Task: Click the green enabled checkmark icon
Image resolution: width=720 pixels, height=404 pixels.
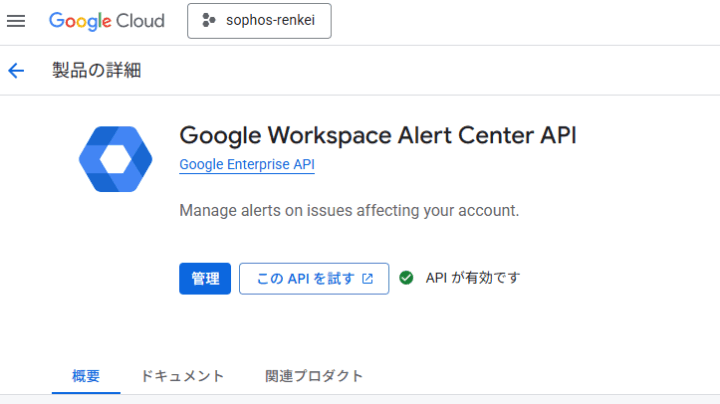Action: coord(406,278)
